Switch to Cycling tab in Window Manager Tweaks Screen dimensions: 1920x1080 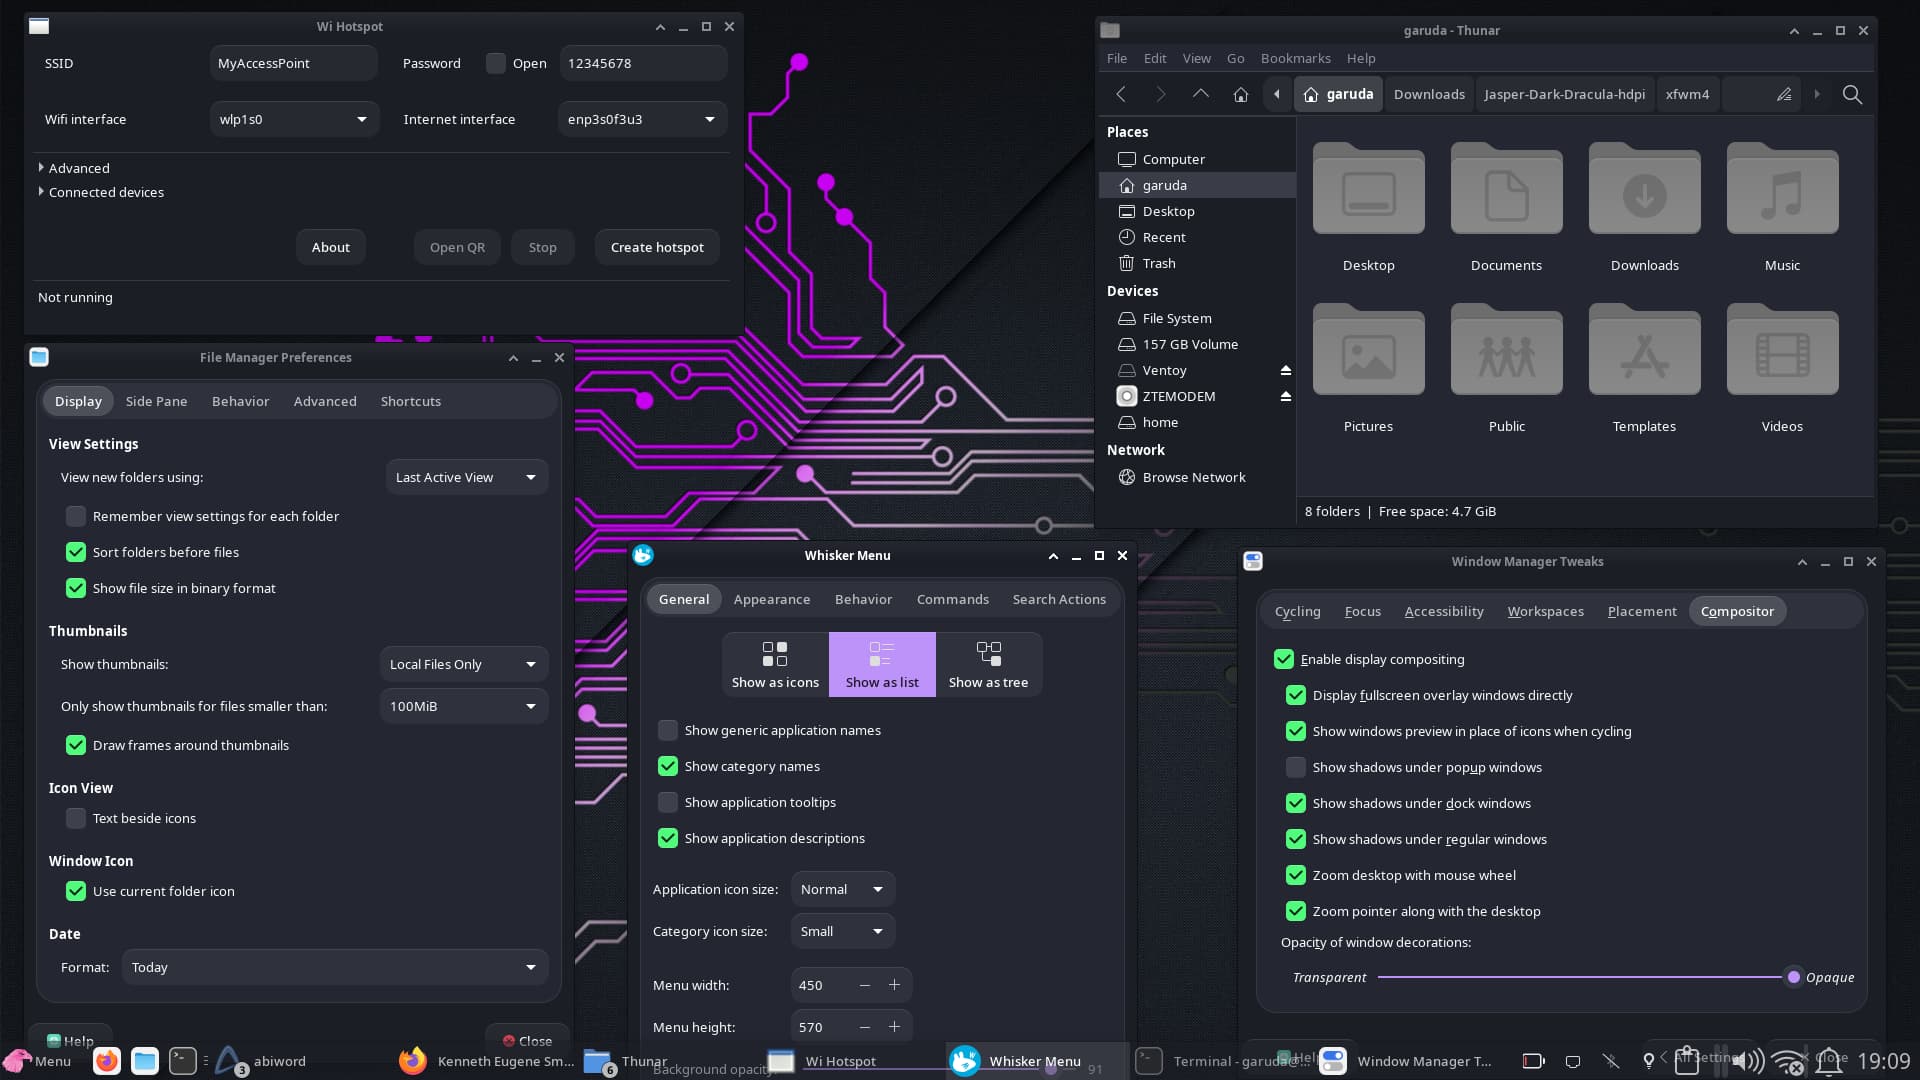click(x=1297, y=611)
